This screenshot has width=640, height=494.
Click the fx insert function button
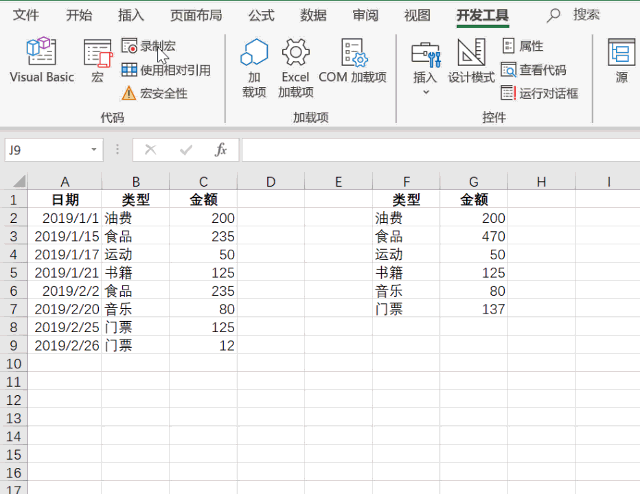pyautogui.click(x=220, y=150)
